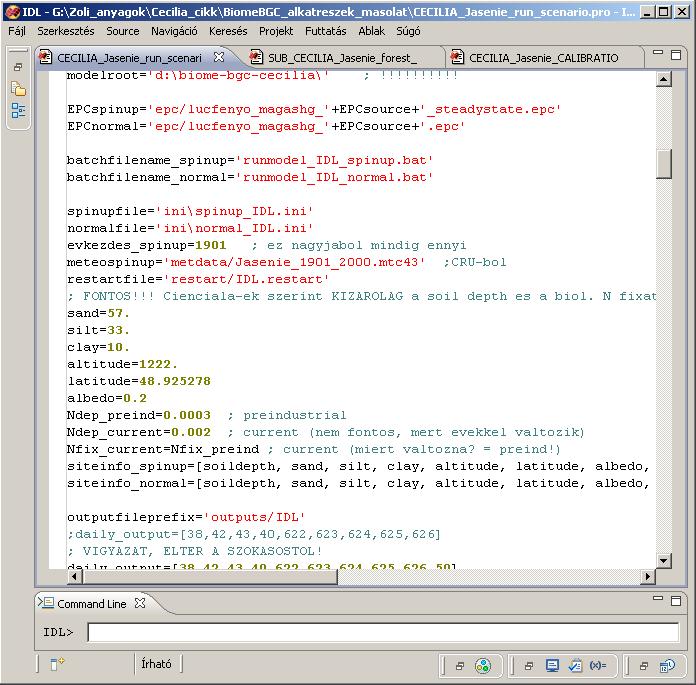696x685 pixels.
Task: Maximize the Command Line panel
Action: pyautogui.click(x=676, y=601)
